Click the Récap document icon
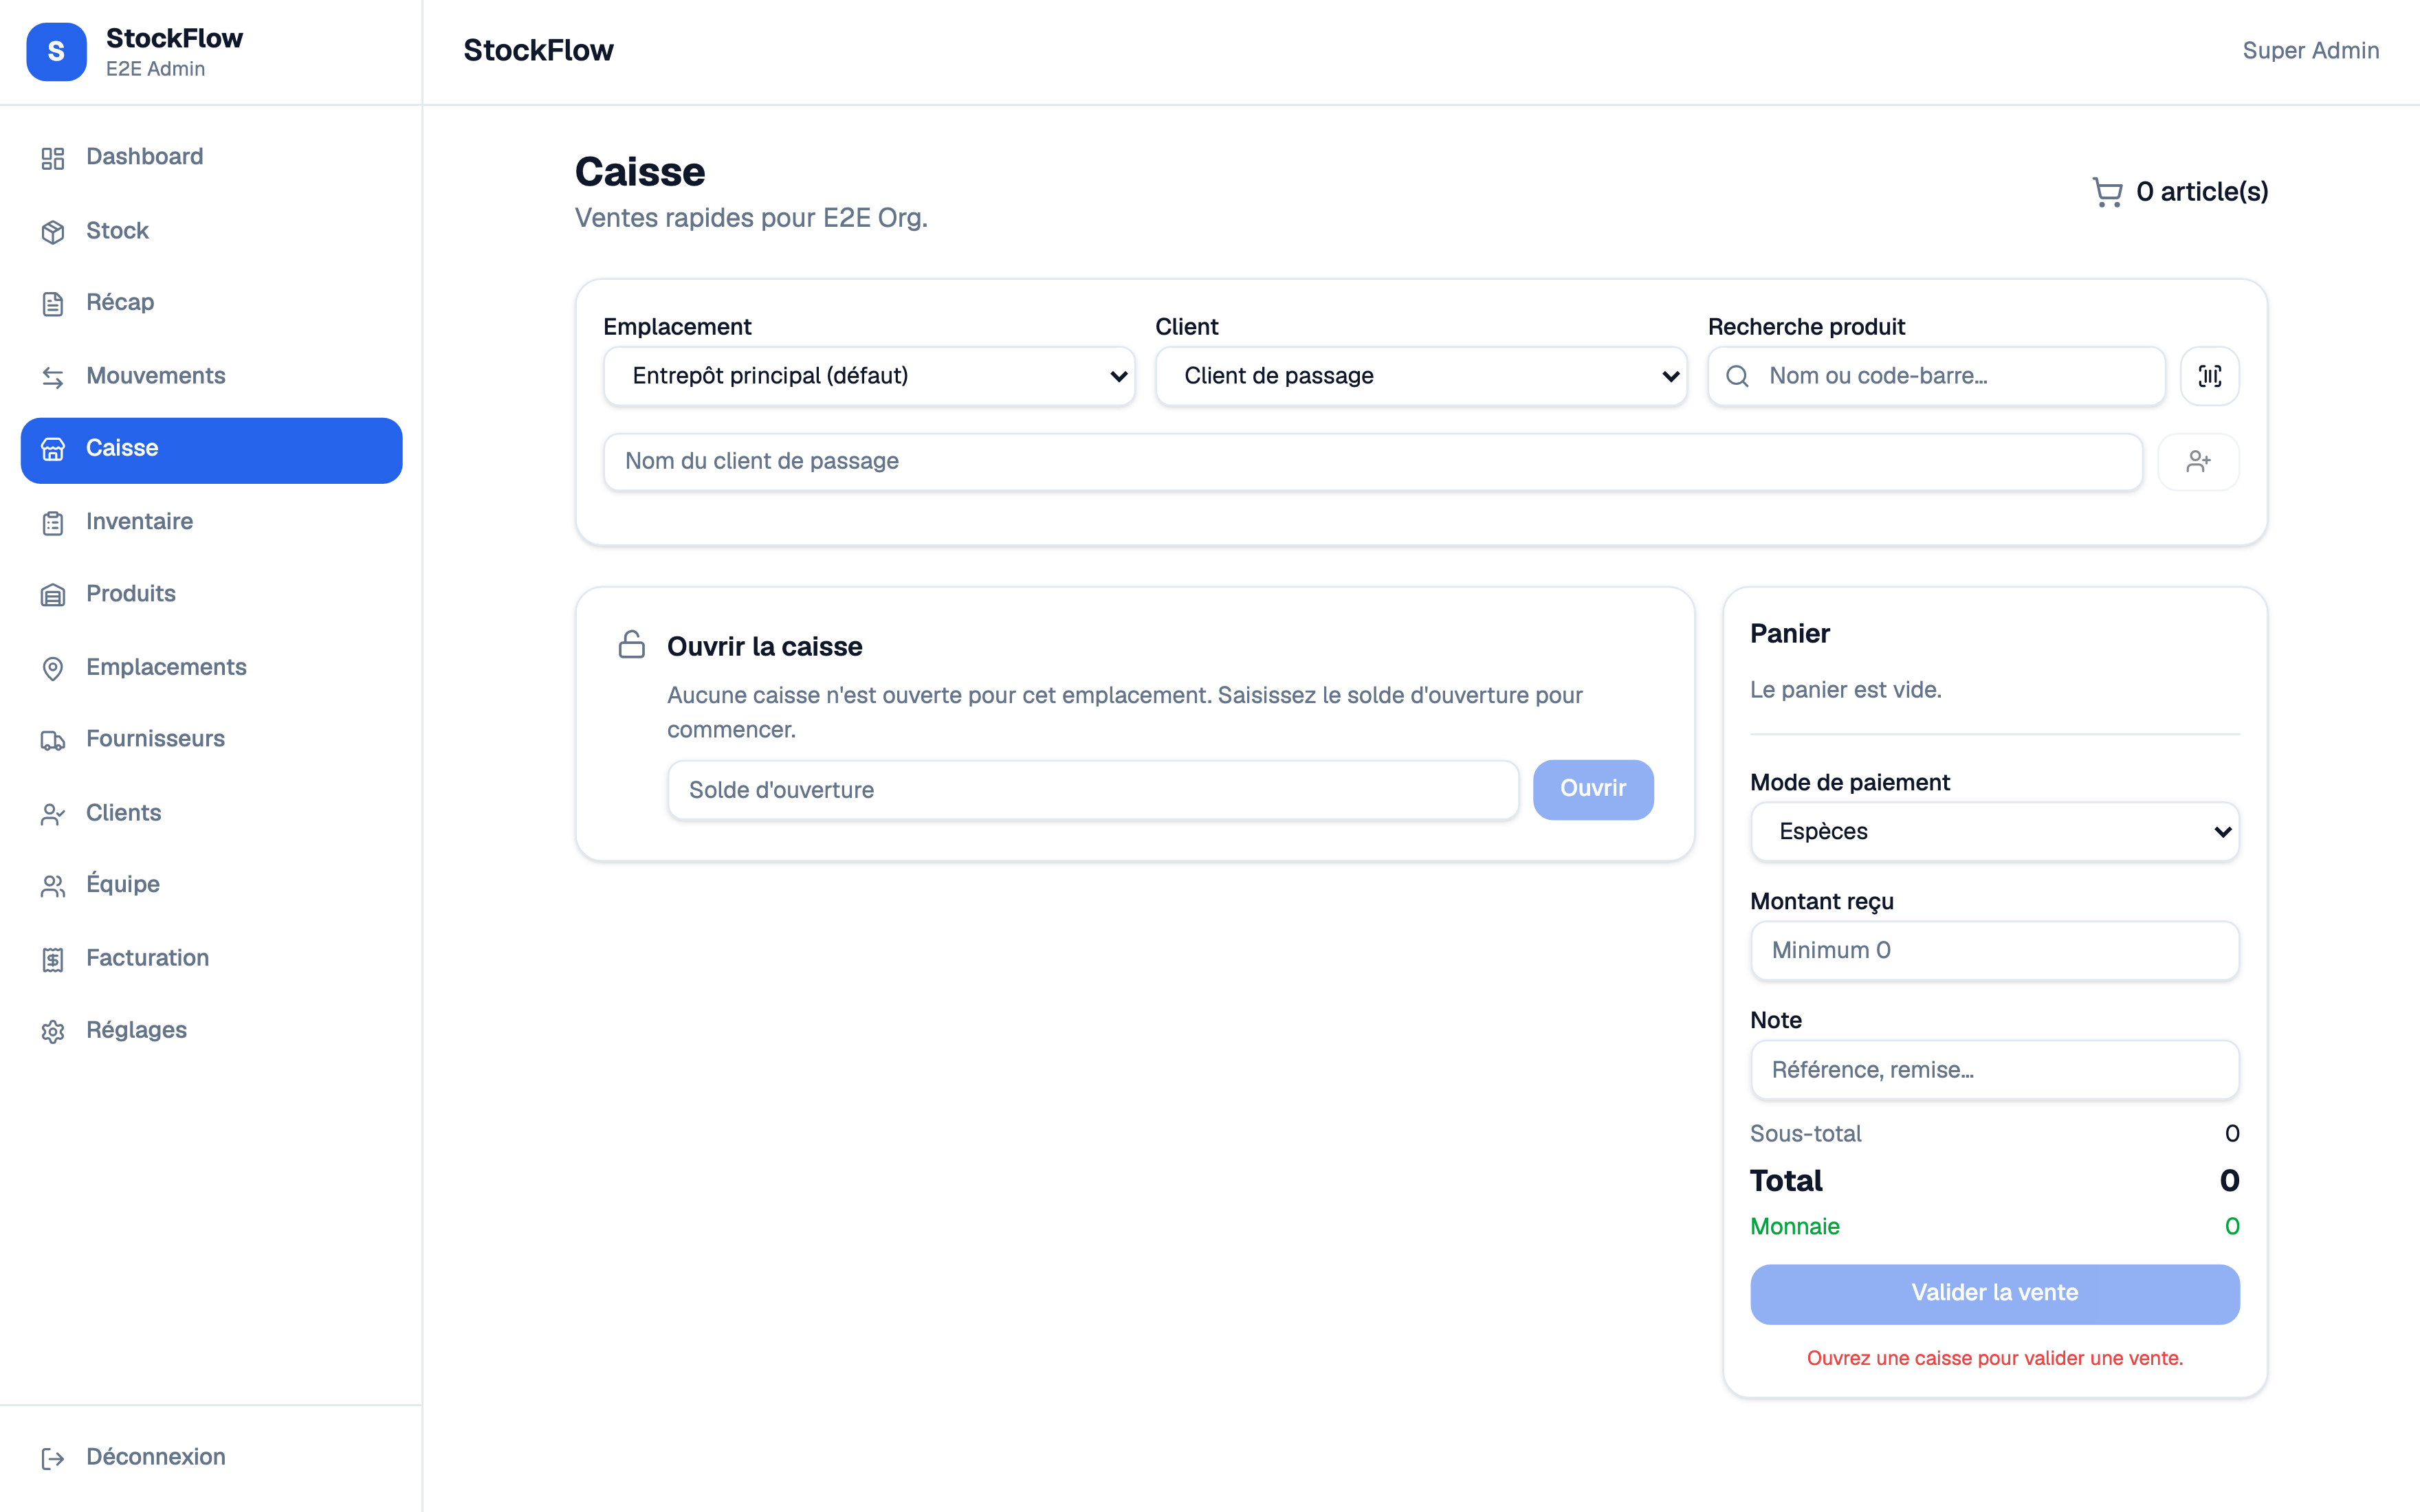 pos(53,304)
